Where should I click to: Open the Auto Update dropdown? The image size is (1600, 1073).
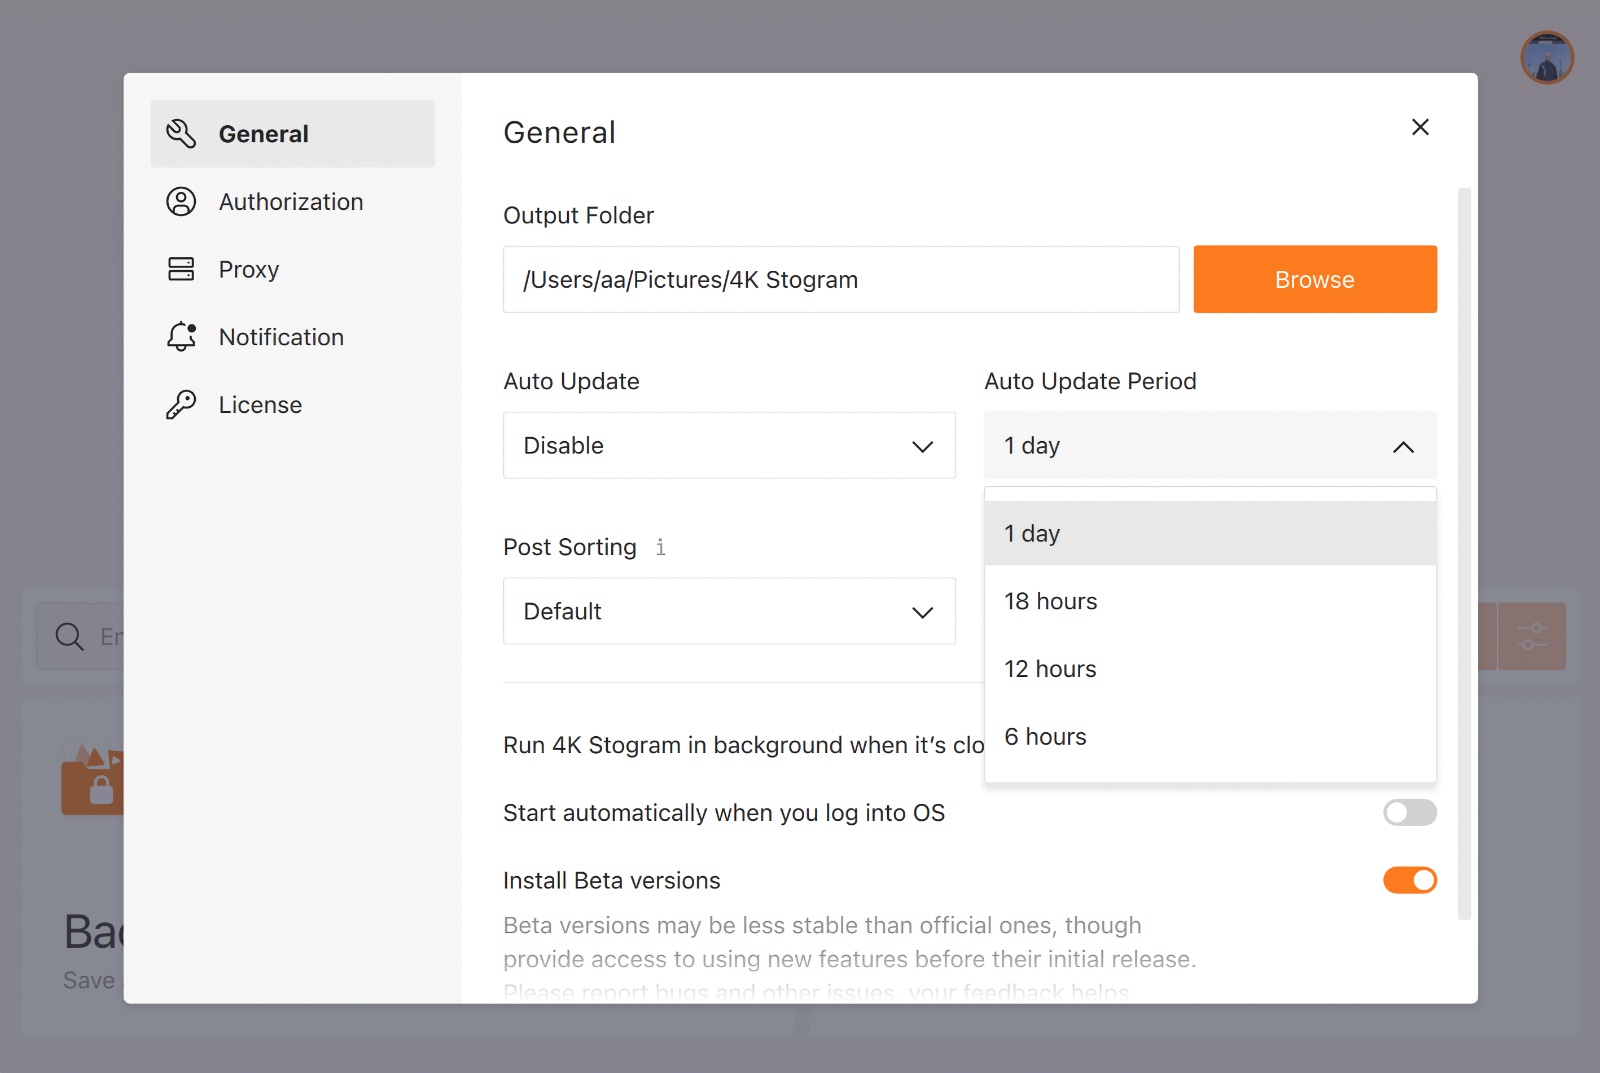coord(729,446)
